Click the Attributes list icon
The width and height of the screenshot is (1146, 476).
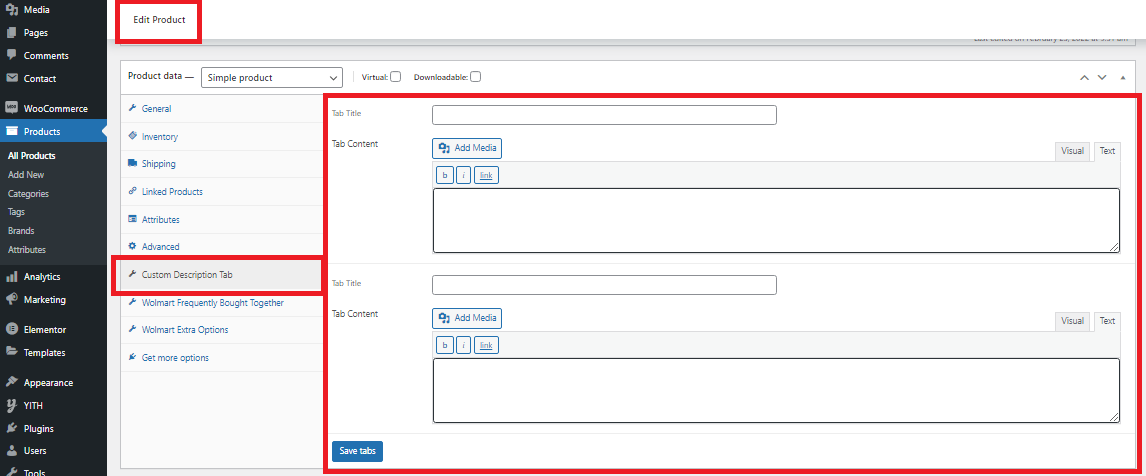pos(132,219)
